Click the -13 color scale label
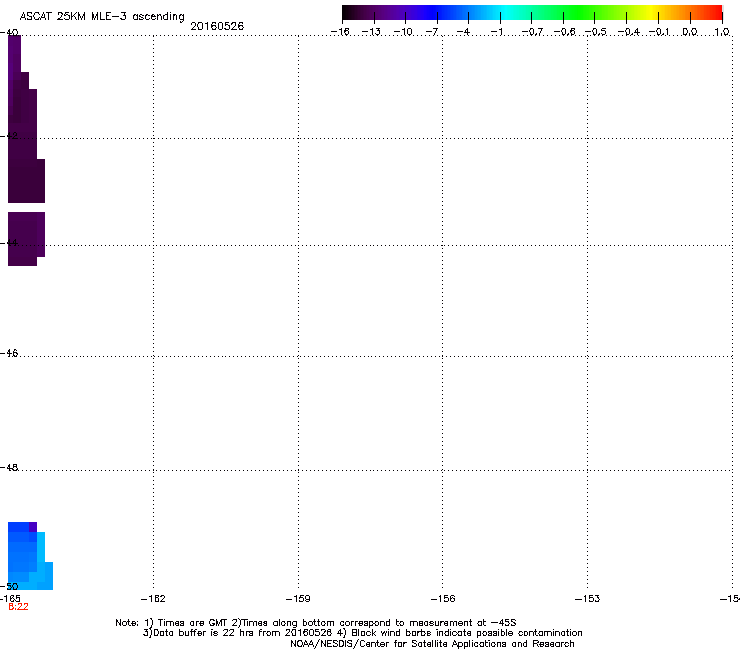The height and width of the screenshot is (650, 740). [x=371, y=32]
